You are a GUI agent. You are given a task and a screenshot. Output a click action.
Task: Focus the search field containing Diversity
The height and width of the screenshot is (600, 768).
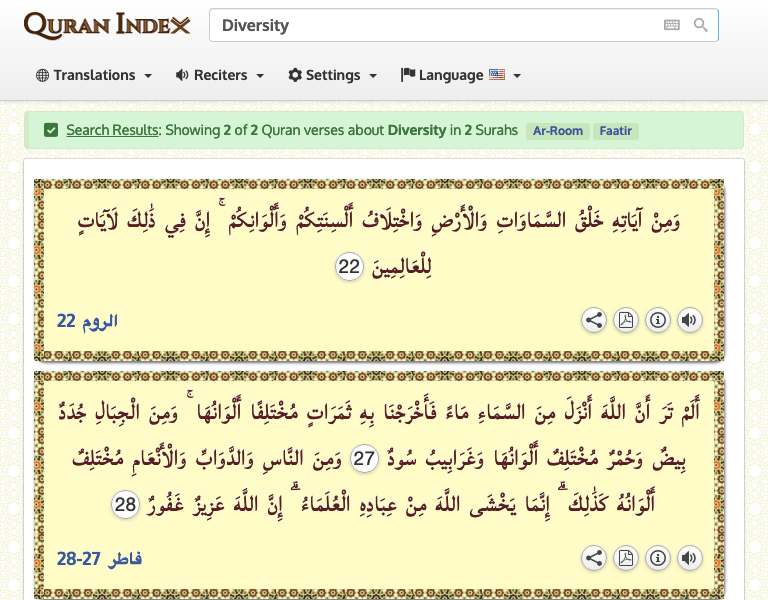click(430, 25)
